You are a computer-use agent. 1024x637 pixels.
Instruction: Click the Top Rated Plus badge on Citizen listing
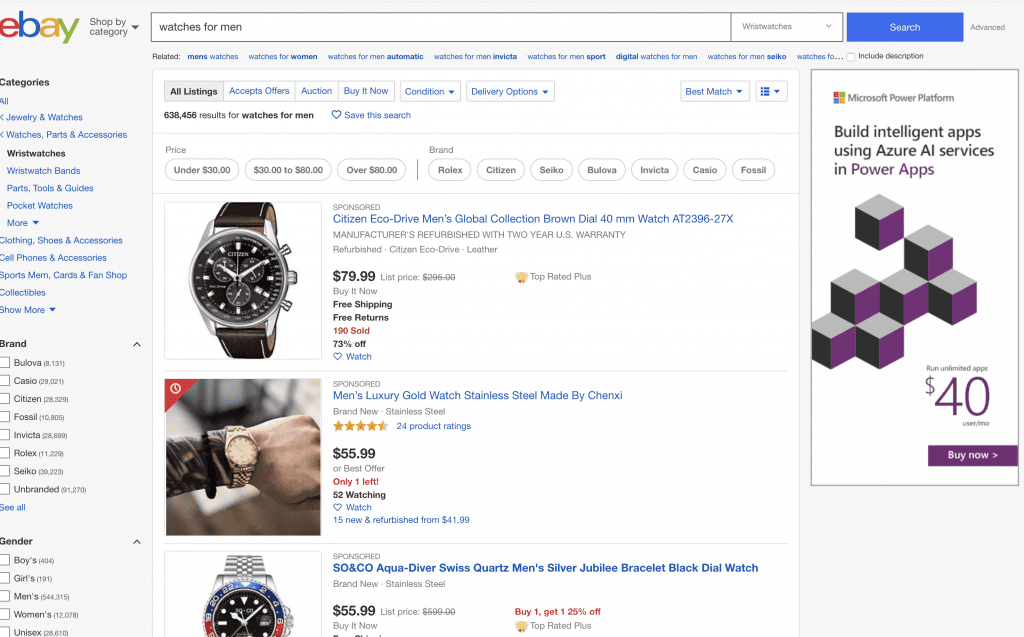point(553,277)
